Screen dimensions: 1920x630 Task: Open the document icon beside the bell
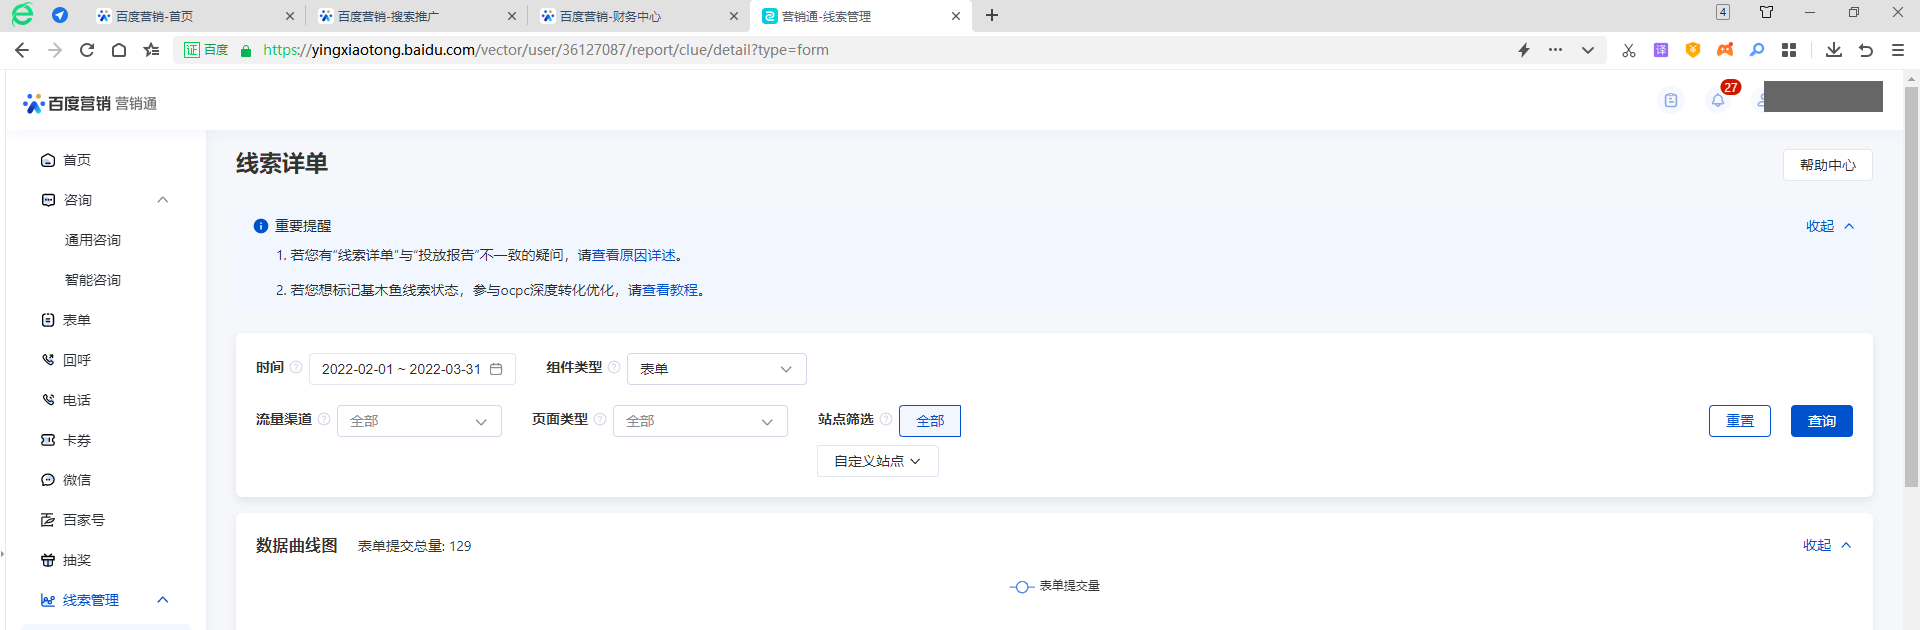(1671, 101)
